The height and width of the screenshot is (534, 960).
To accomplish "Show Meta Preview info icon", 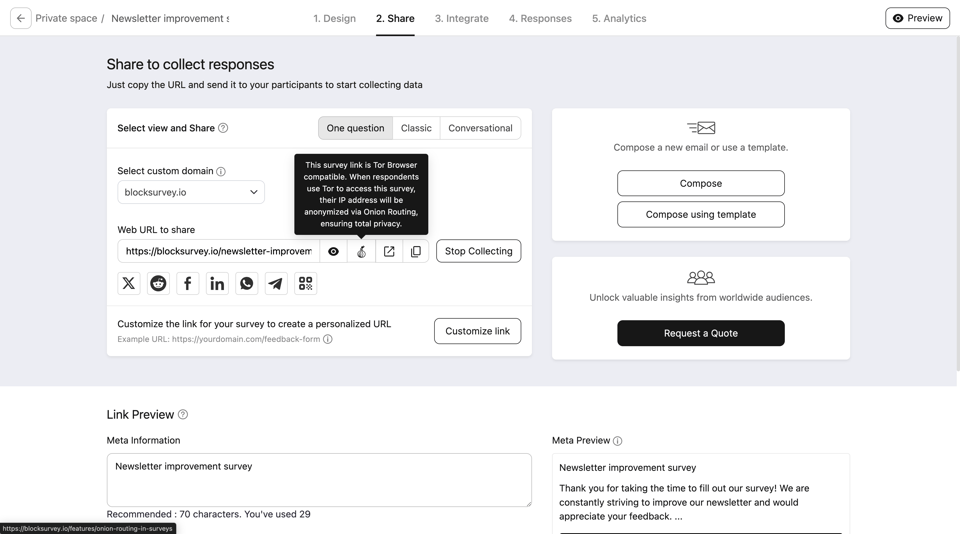I will [617, 441].
